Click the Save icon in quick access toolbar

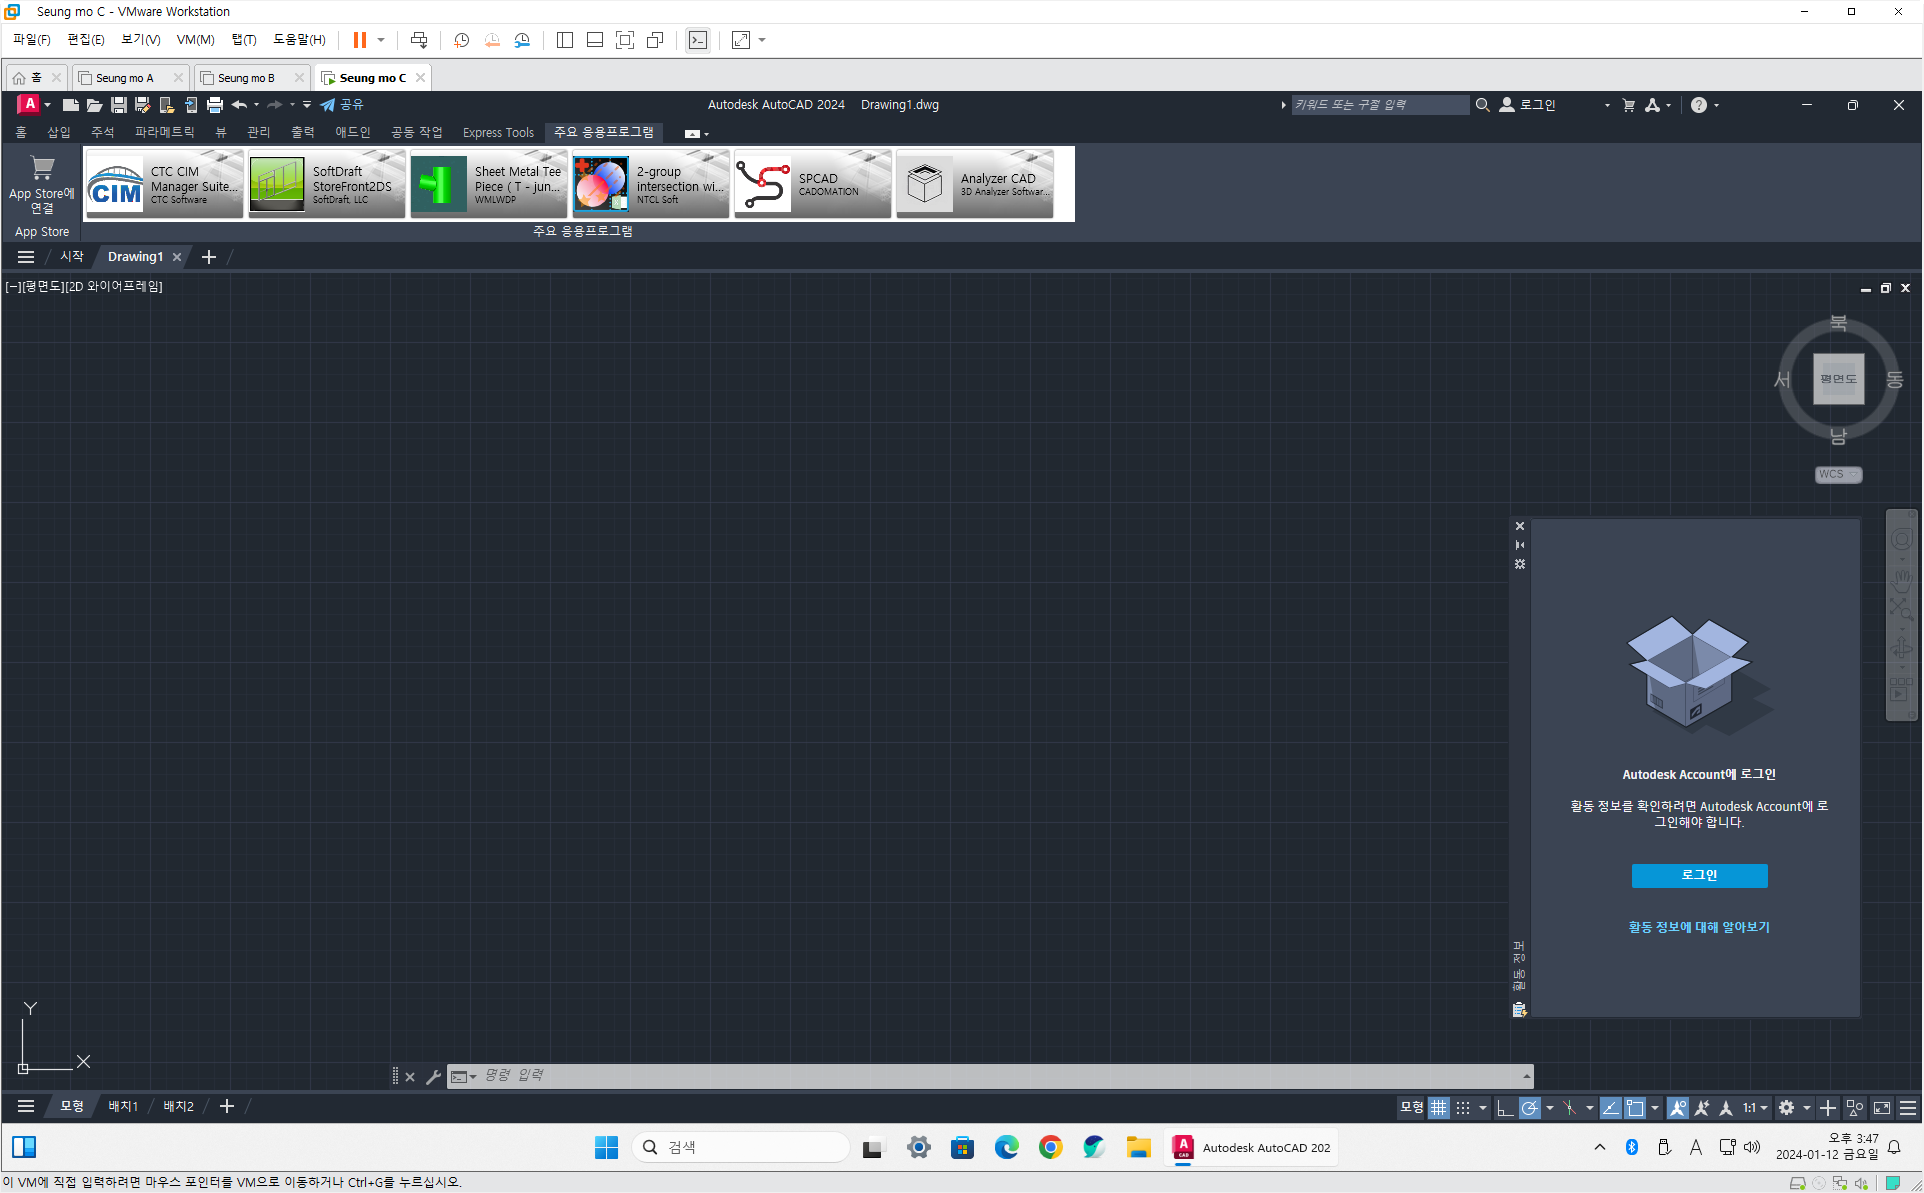[x=118, y=105]
